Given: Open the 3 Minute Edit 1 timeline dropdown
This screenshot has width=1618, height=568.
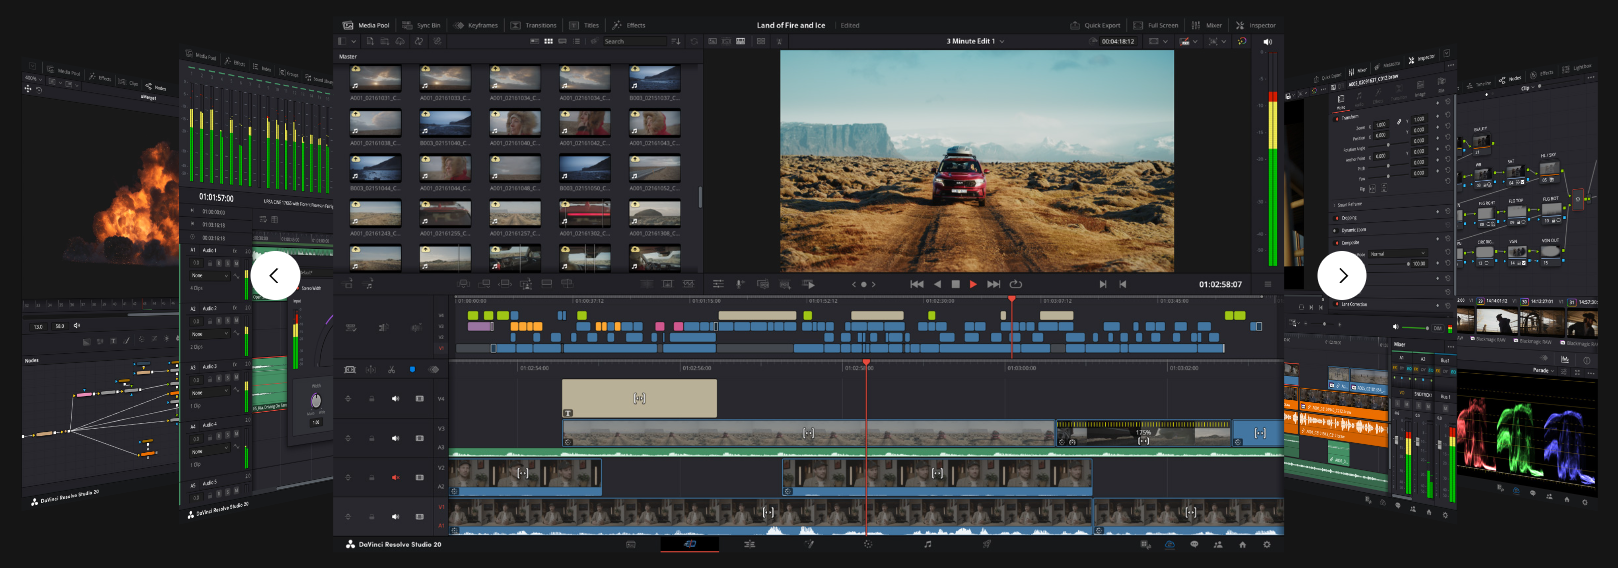Looking at the screenshot, I should click(1001, 41).
